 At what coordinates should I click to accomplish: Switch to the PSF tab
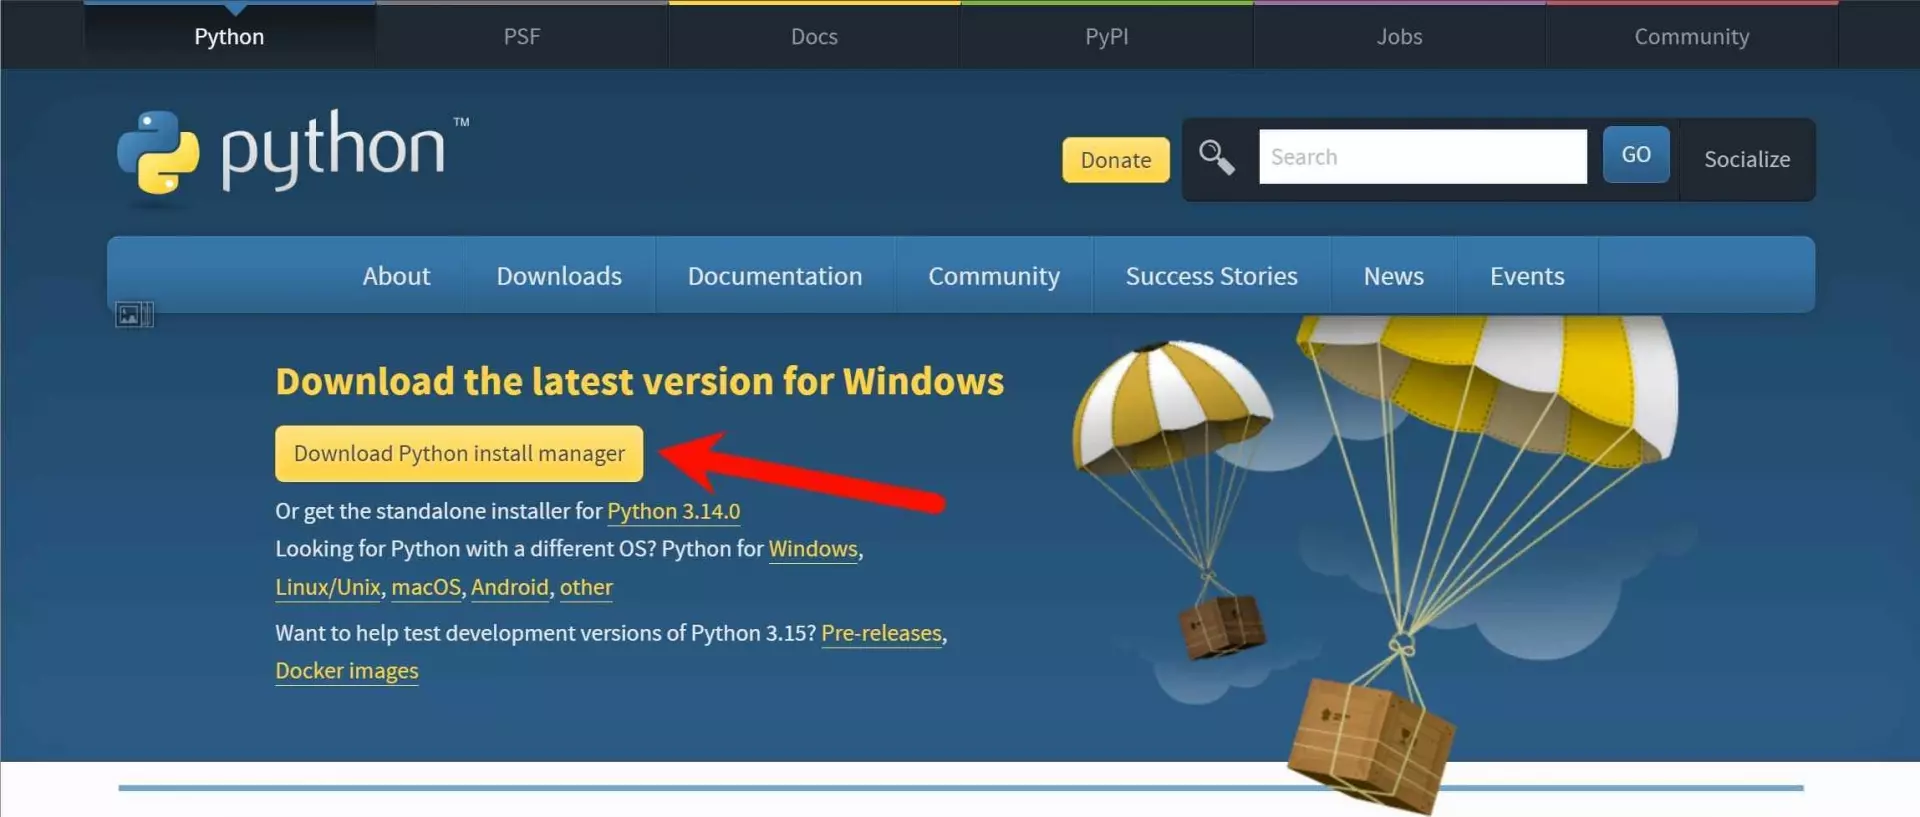[x=522, y=36]
